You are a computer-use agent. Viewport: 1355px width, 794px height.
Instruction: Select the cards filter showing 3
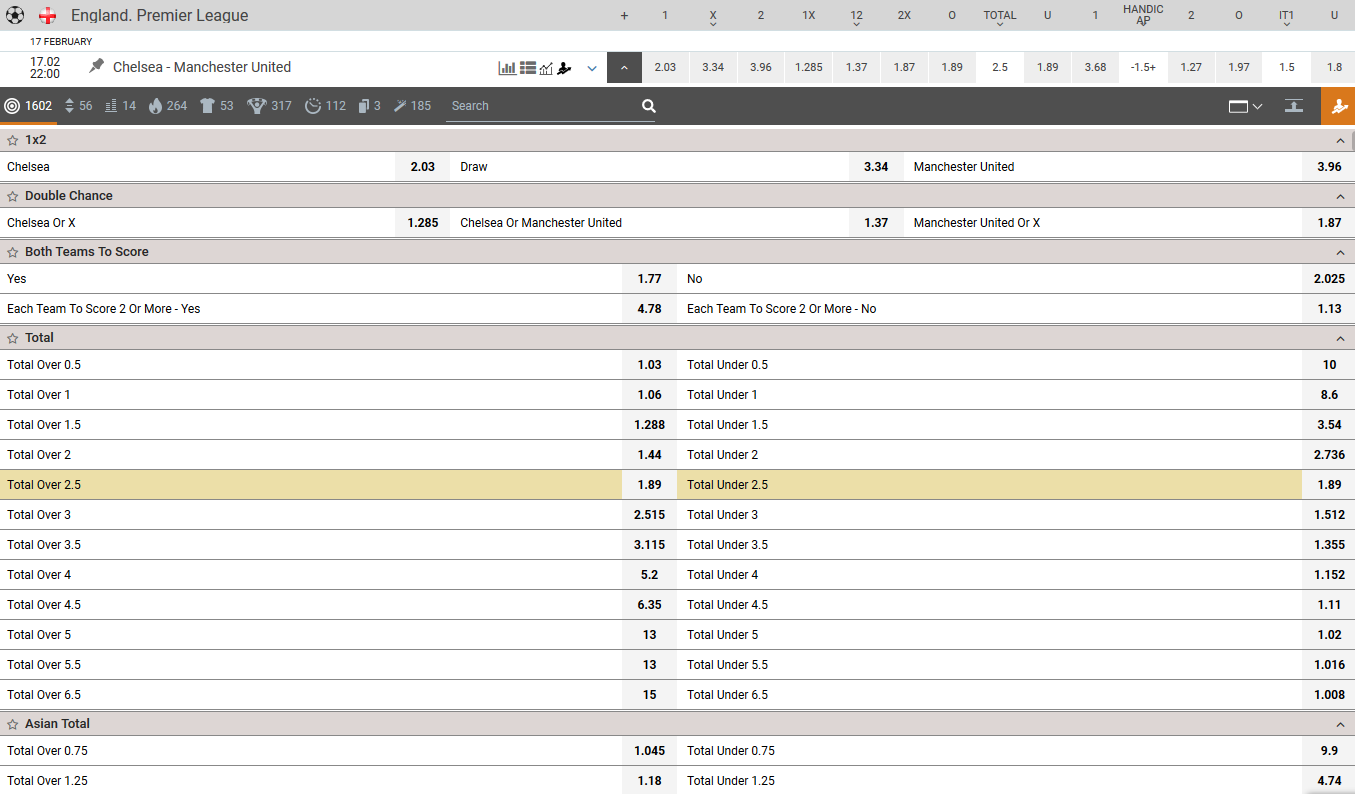point(370,105)
